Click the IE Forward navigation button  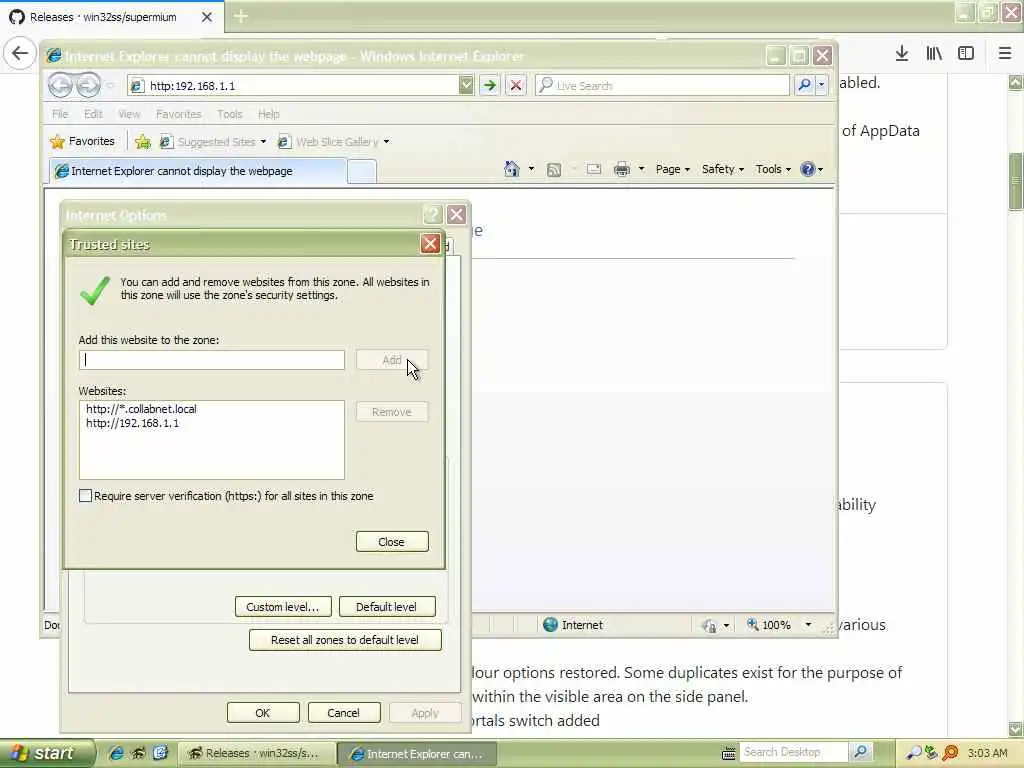(88, 86)
